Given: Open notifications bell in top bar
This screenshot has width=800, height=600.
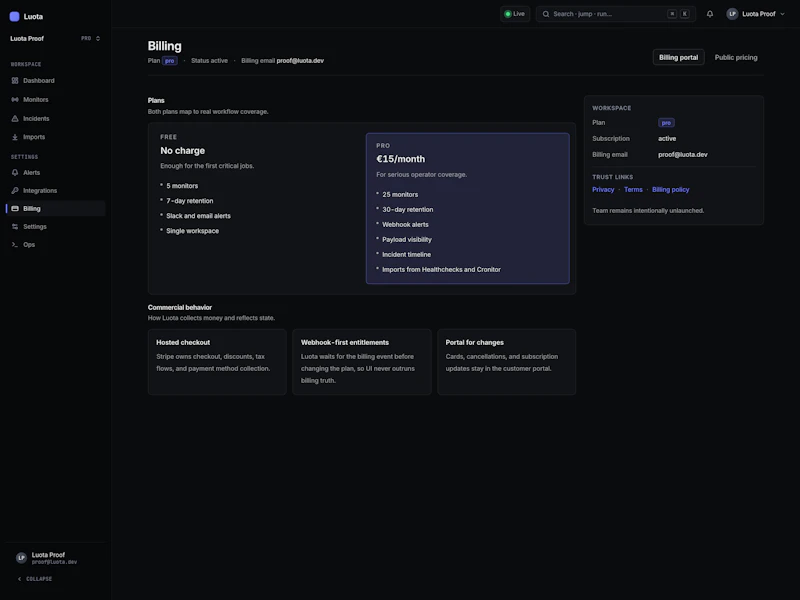Looking at the screenshot, I should click(710, 14).
